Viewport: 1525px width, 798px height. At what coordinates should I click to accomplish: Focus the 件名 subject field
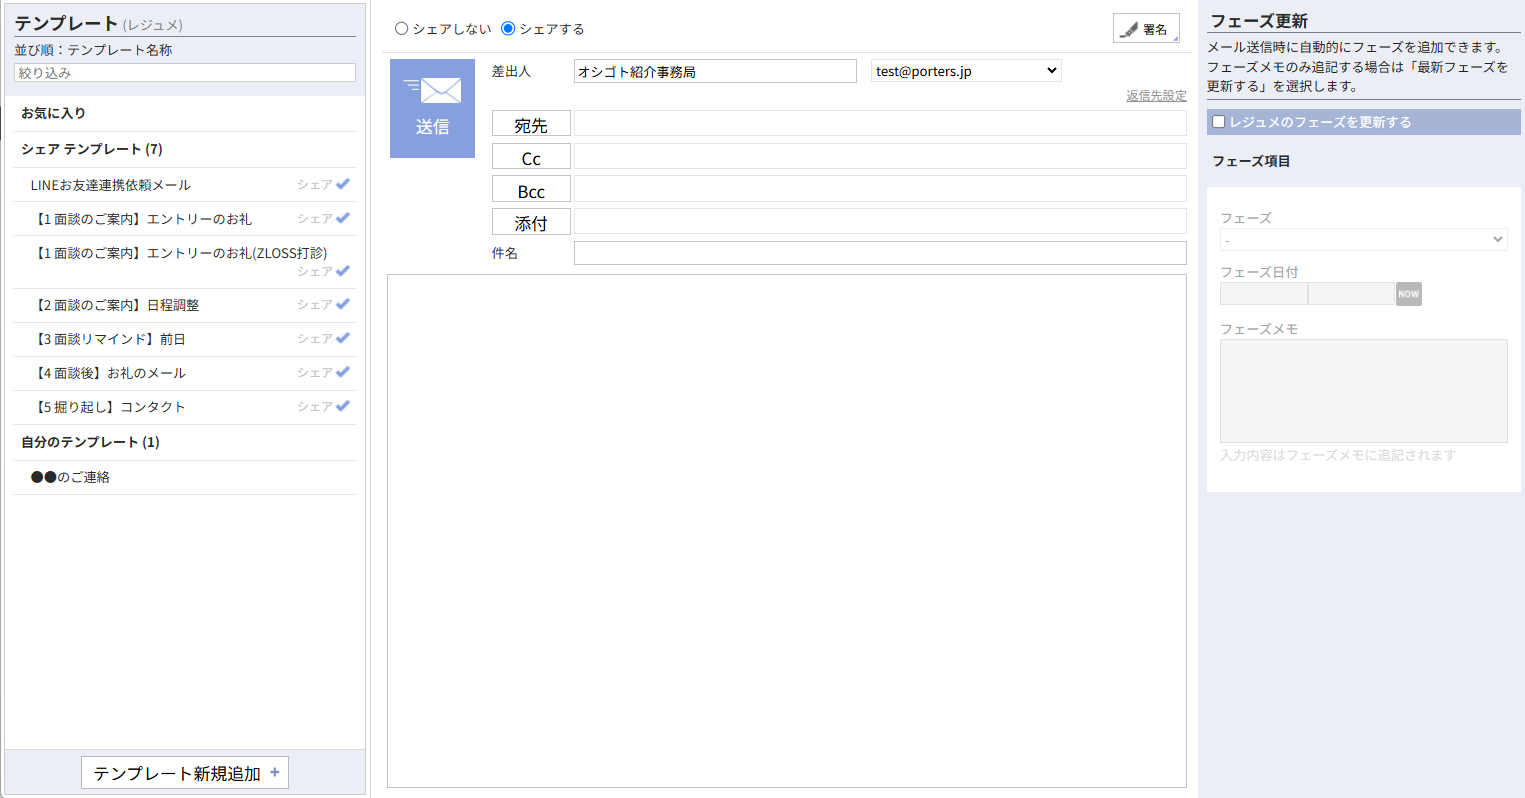pos(880,253)
